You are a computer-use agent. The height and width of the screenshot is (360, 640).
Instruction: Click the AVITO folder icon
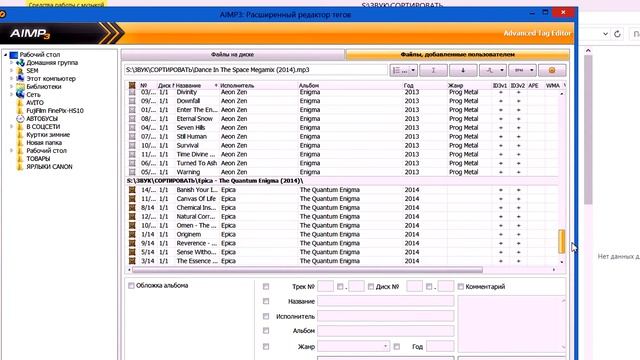20,102
